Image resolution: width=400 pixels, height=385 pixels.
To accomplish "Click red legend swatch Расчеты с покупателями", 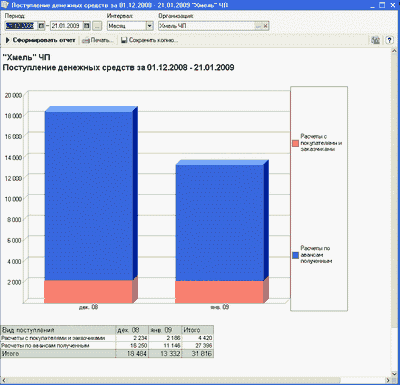I will click(295, 143).
